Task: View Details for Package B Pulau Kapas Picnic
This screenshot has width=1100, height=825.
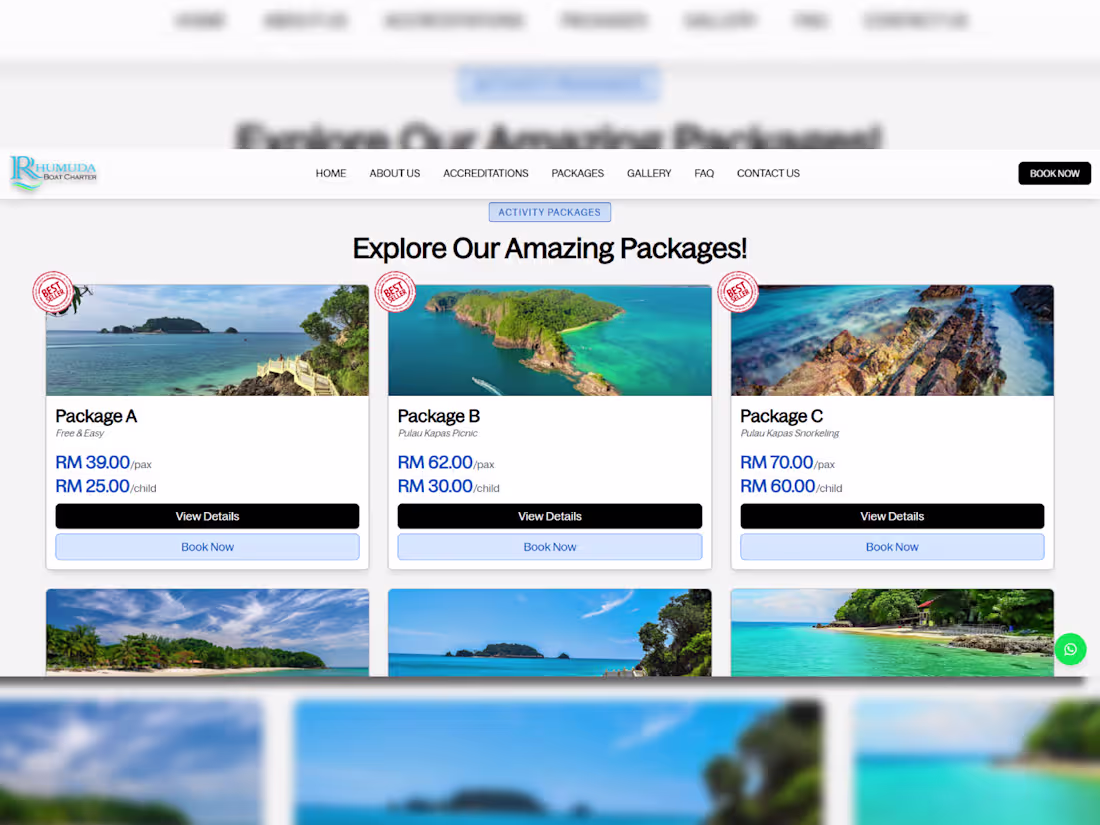Action: tap(549, 516)
